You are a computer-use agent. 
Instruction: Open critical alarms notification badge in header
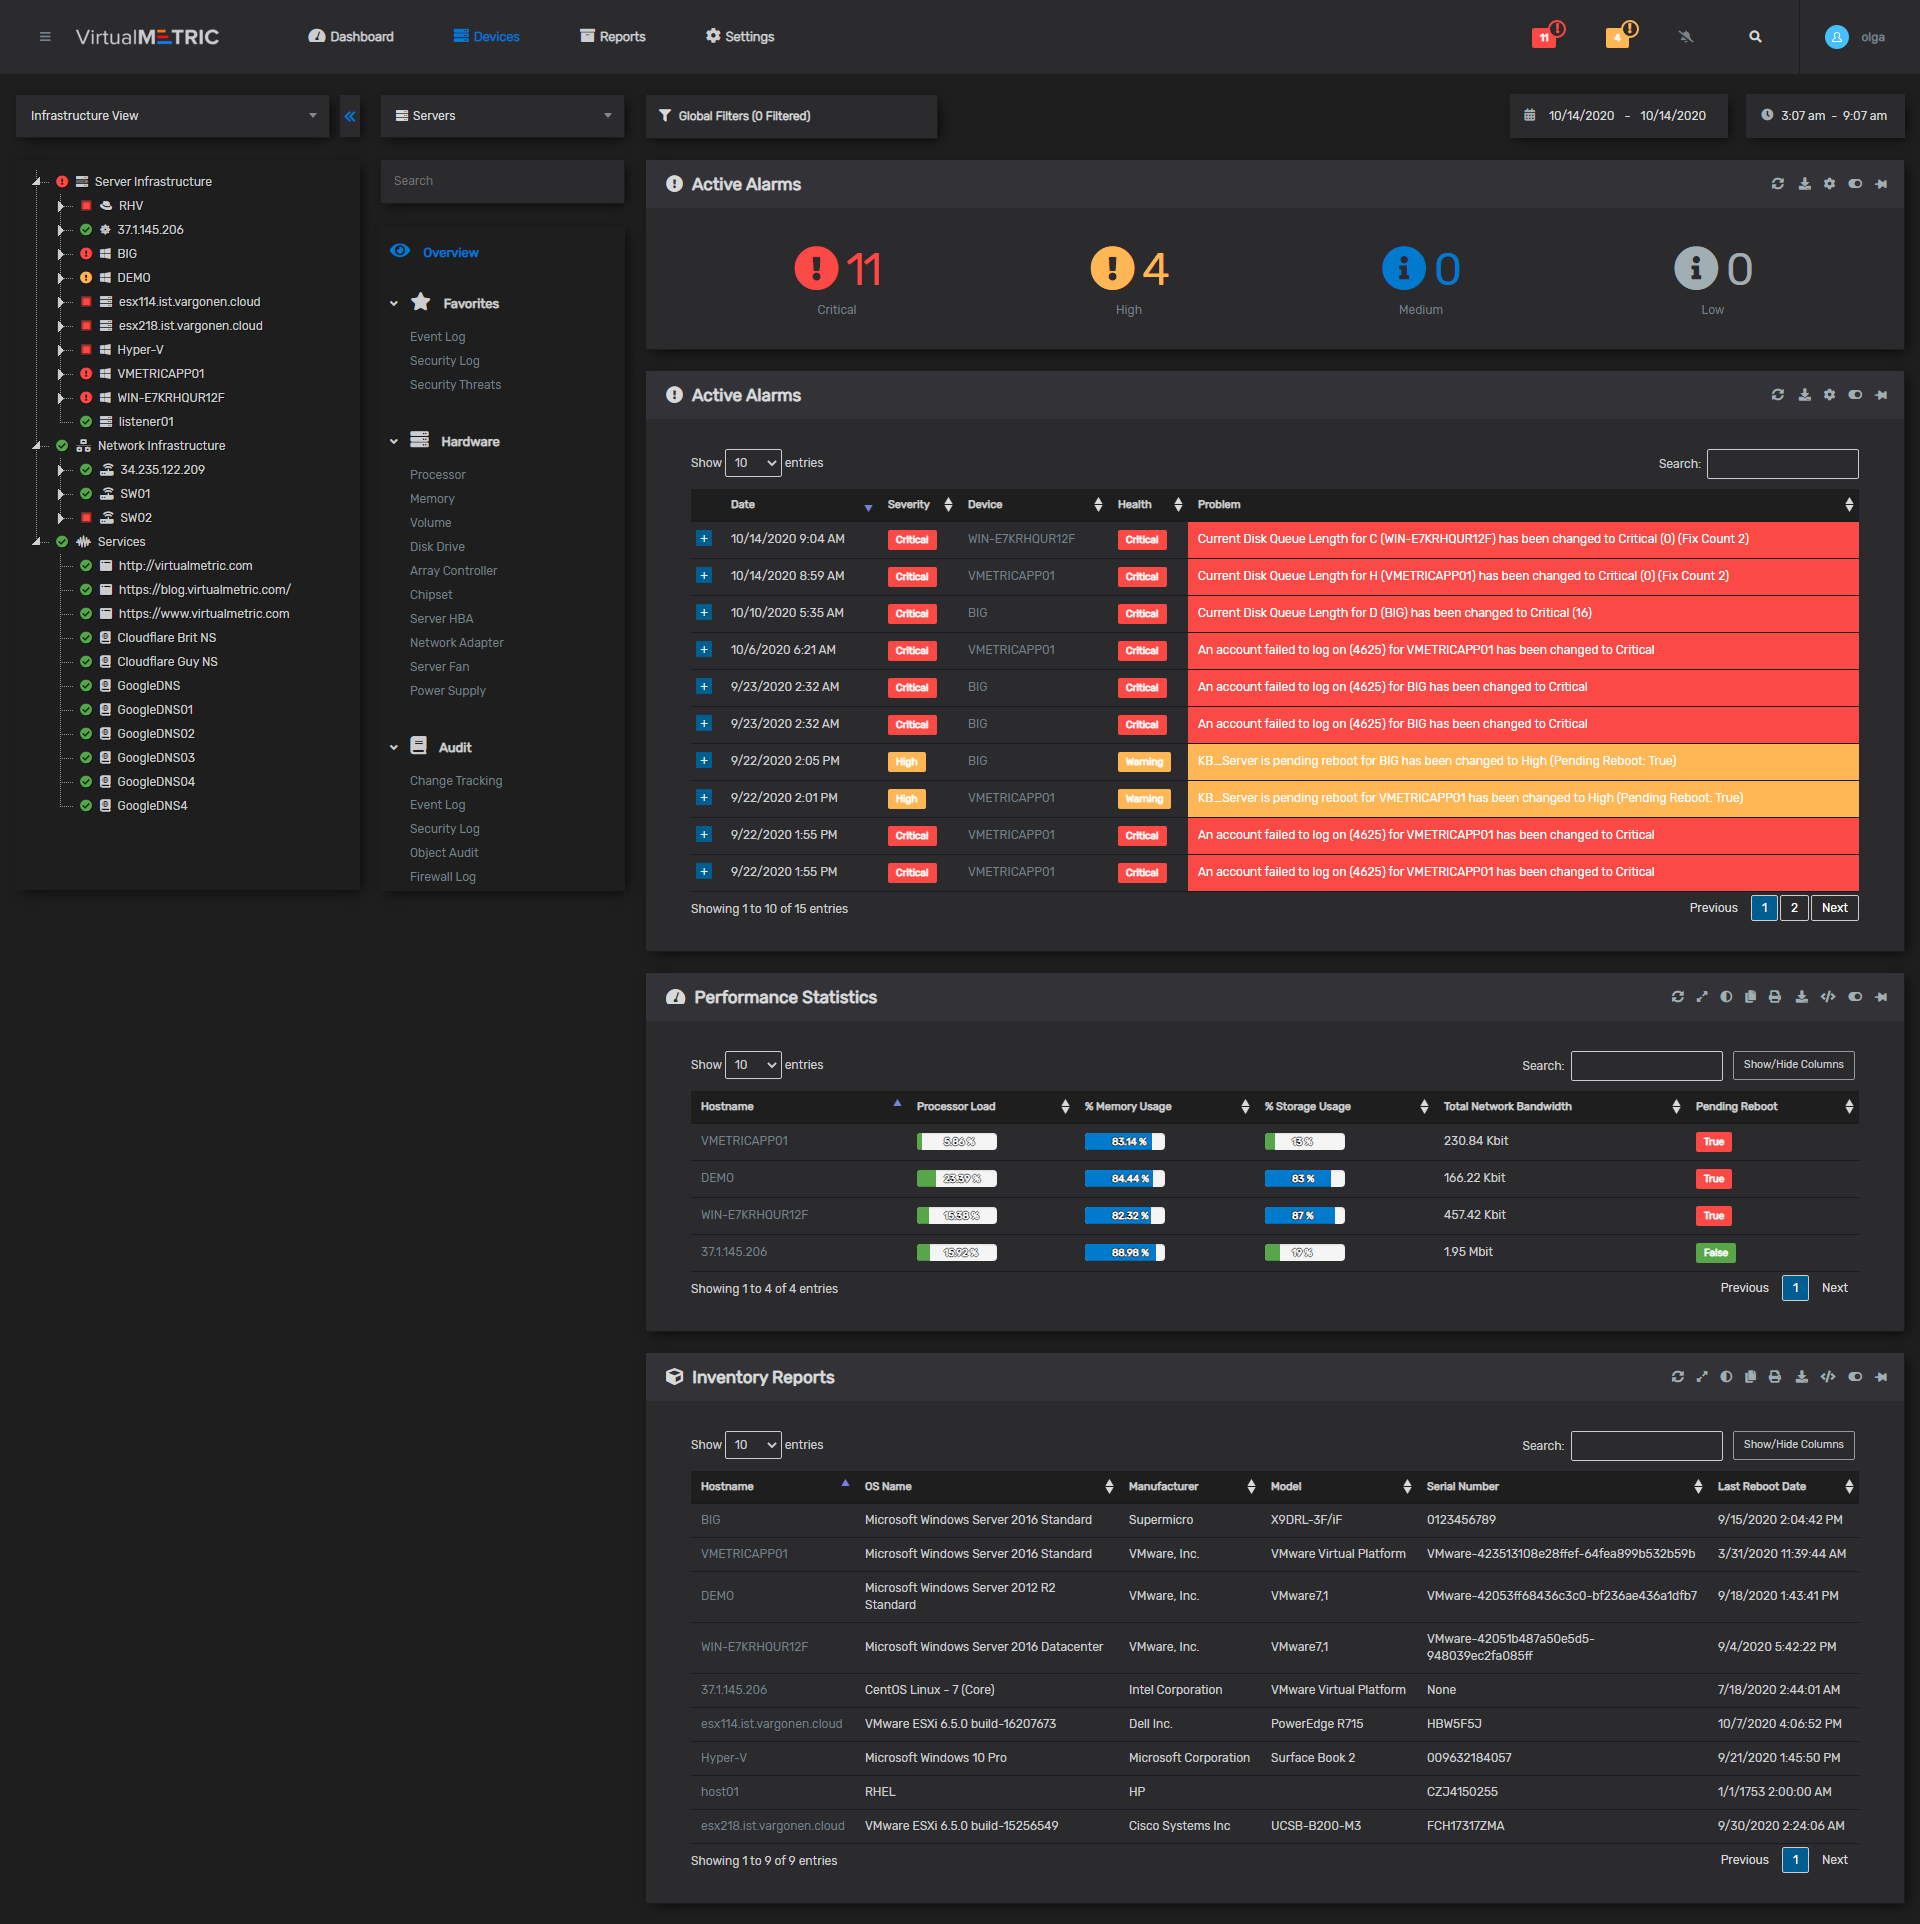click(x=1545, y=37)
